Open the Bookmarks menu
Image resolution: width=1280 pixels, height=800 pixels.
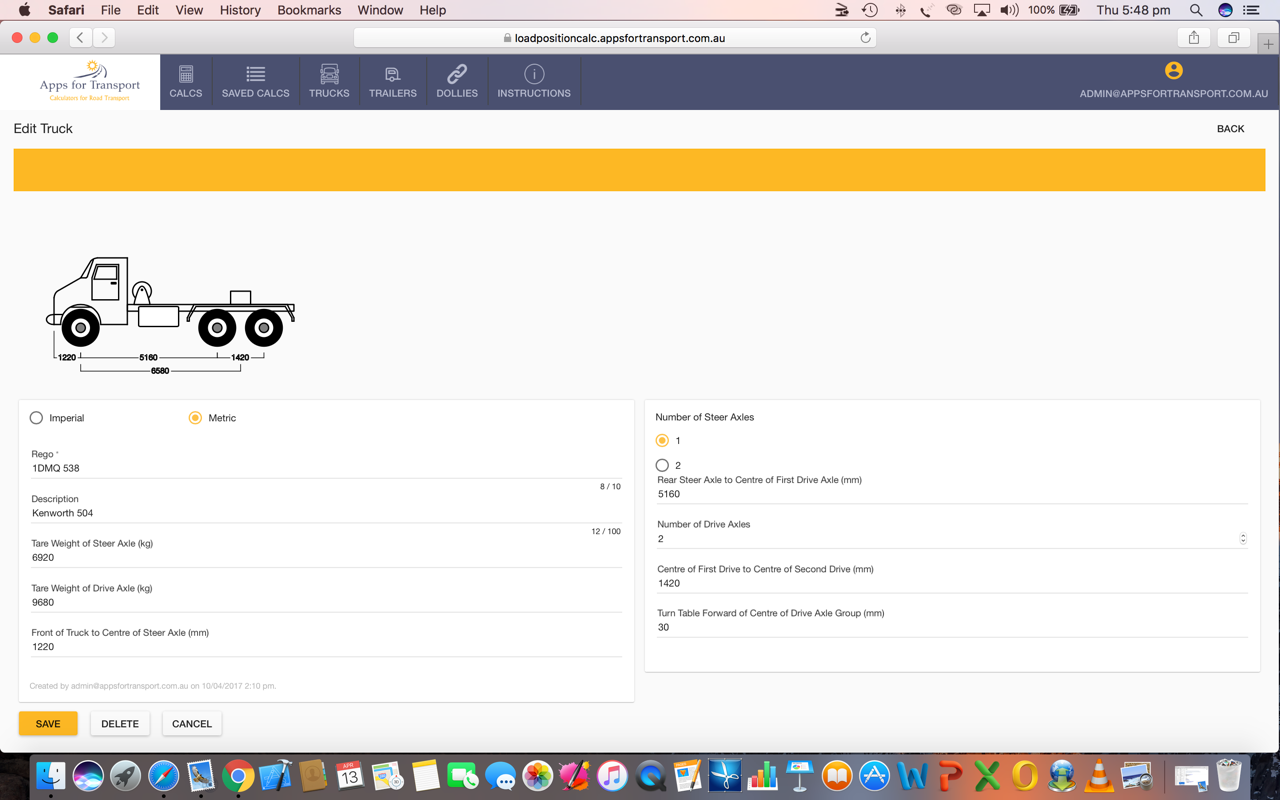(309, 10)
